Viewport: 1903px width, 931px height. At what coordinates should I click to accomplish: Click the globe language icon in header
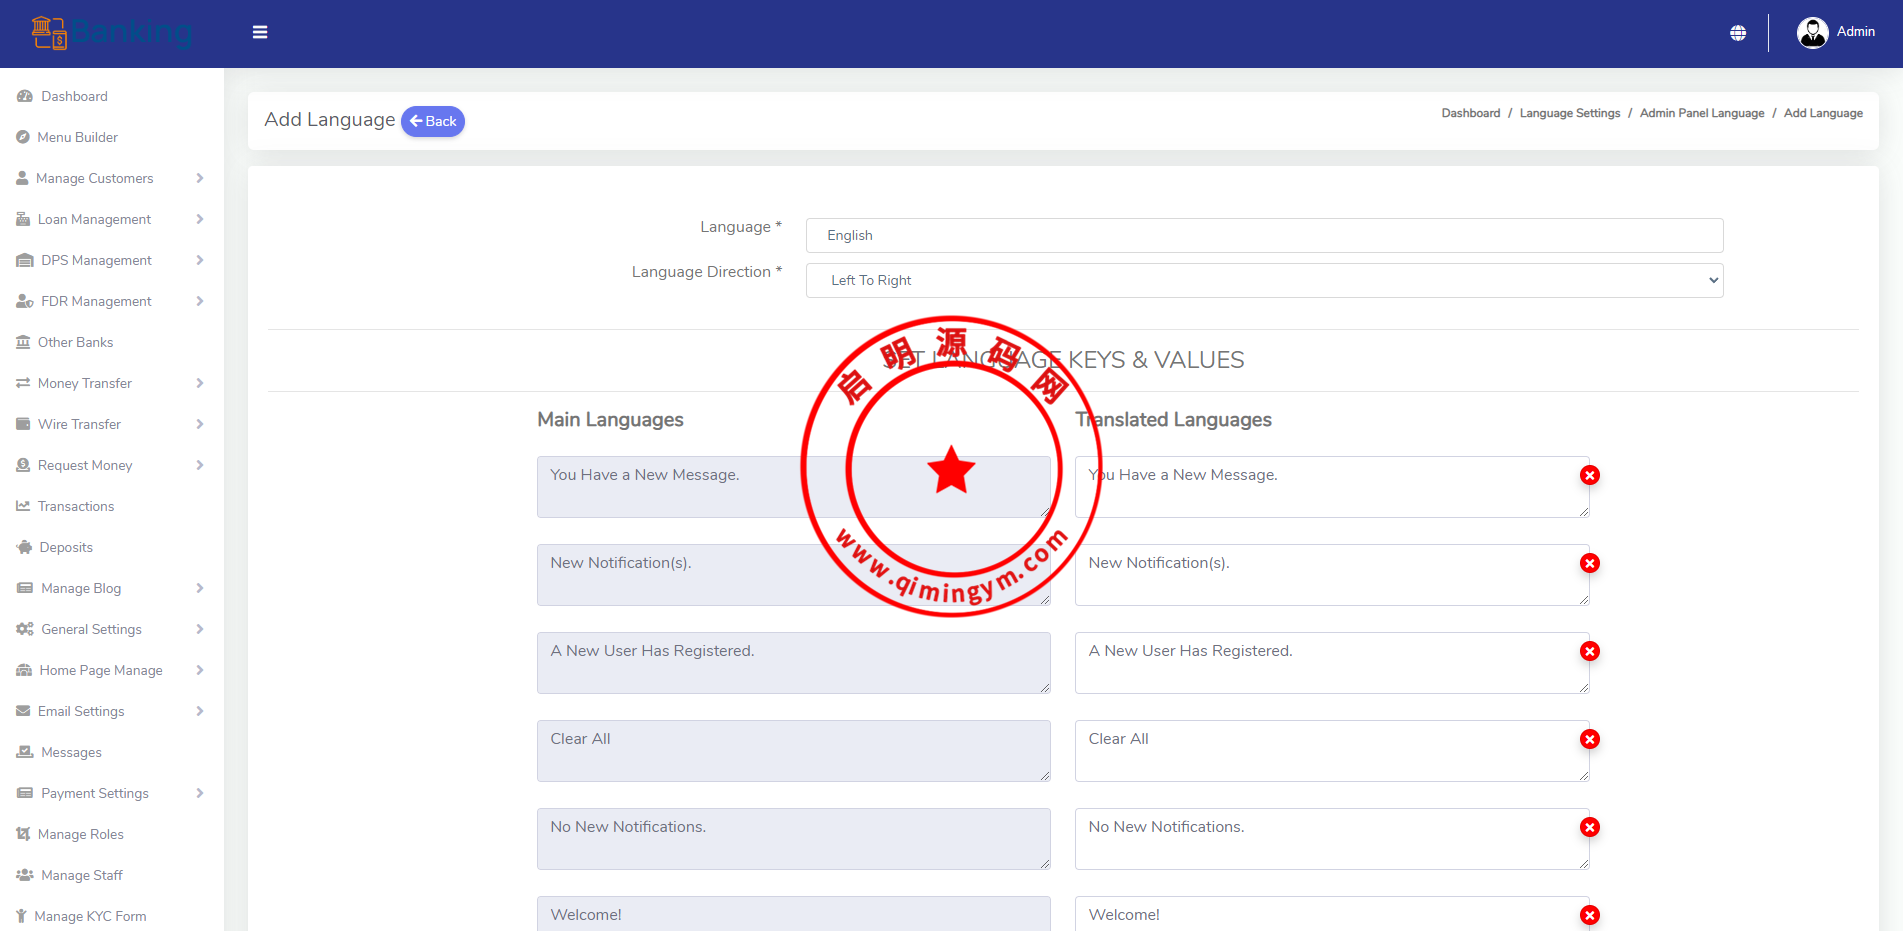[1738, 33]
